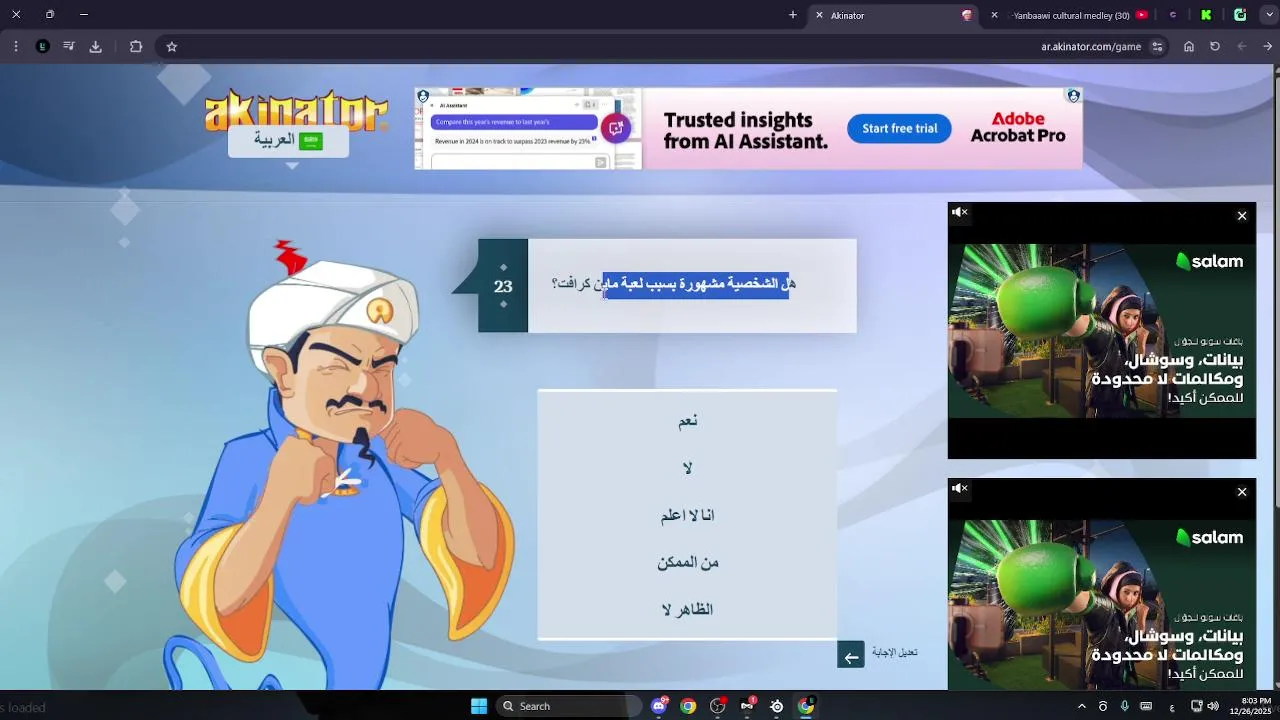1280x720 pixels.
Task: Click the ar.akinator.com/game address bar
Action: [1090, 46]
